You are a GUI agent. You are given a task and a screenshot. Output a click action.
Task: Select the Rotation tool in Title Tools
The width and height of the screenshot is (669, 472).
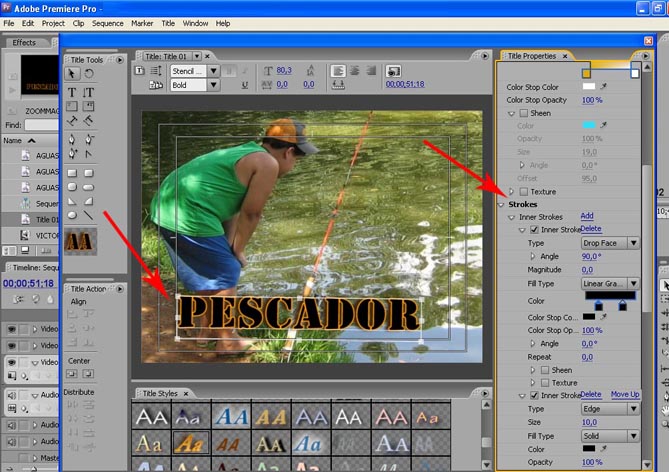88,73
